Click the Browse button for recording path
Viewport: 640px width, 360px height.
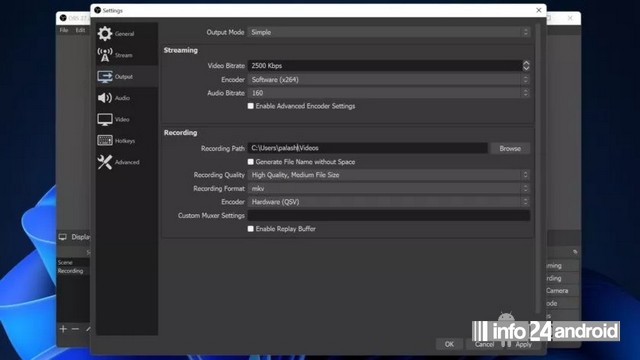[x=510, y=149]
